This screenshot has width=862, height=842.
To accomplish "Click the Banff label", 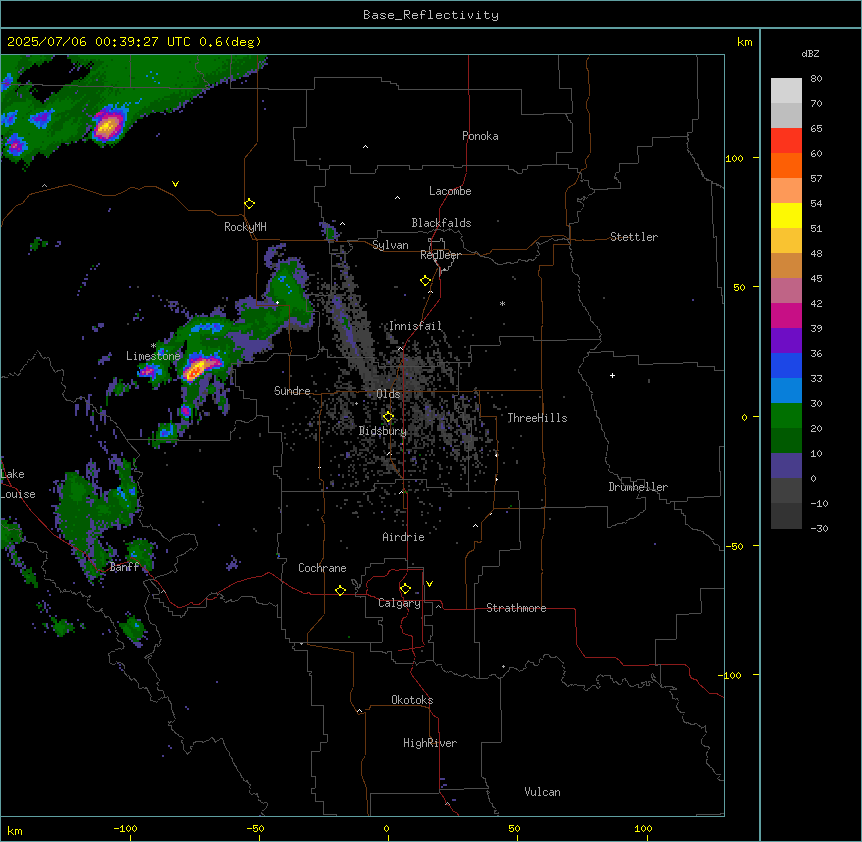I will pos(124,567).
